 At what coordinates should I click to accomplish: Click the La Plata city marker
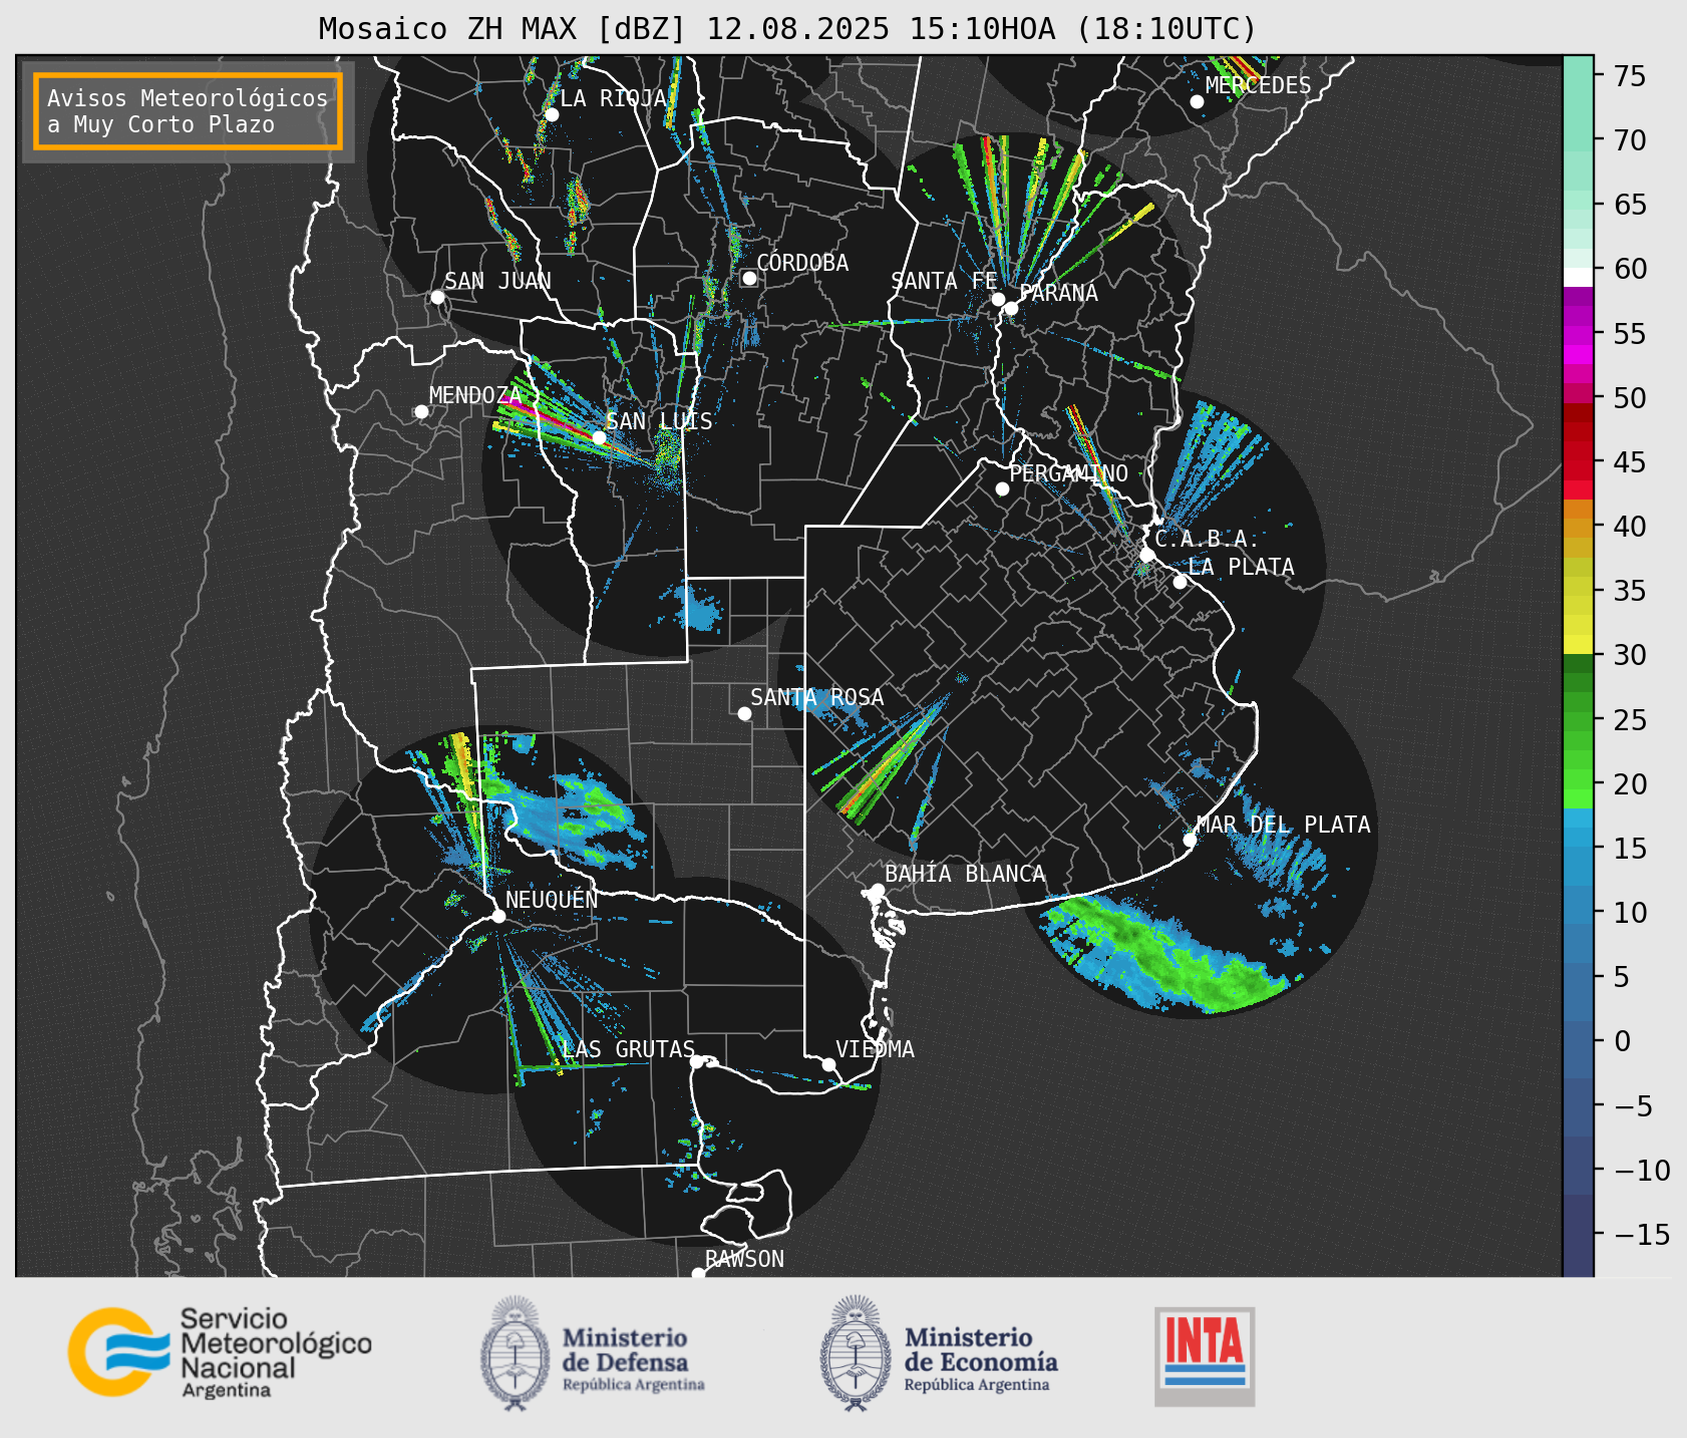pyautogui.click(x=1180, y=582)
